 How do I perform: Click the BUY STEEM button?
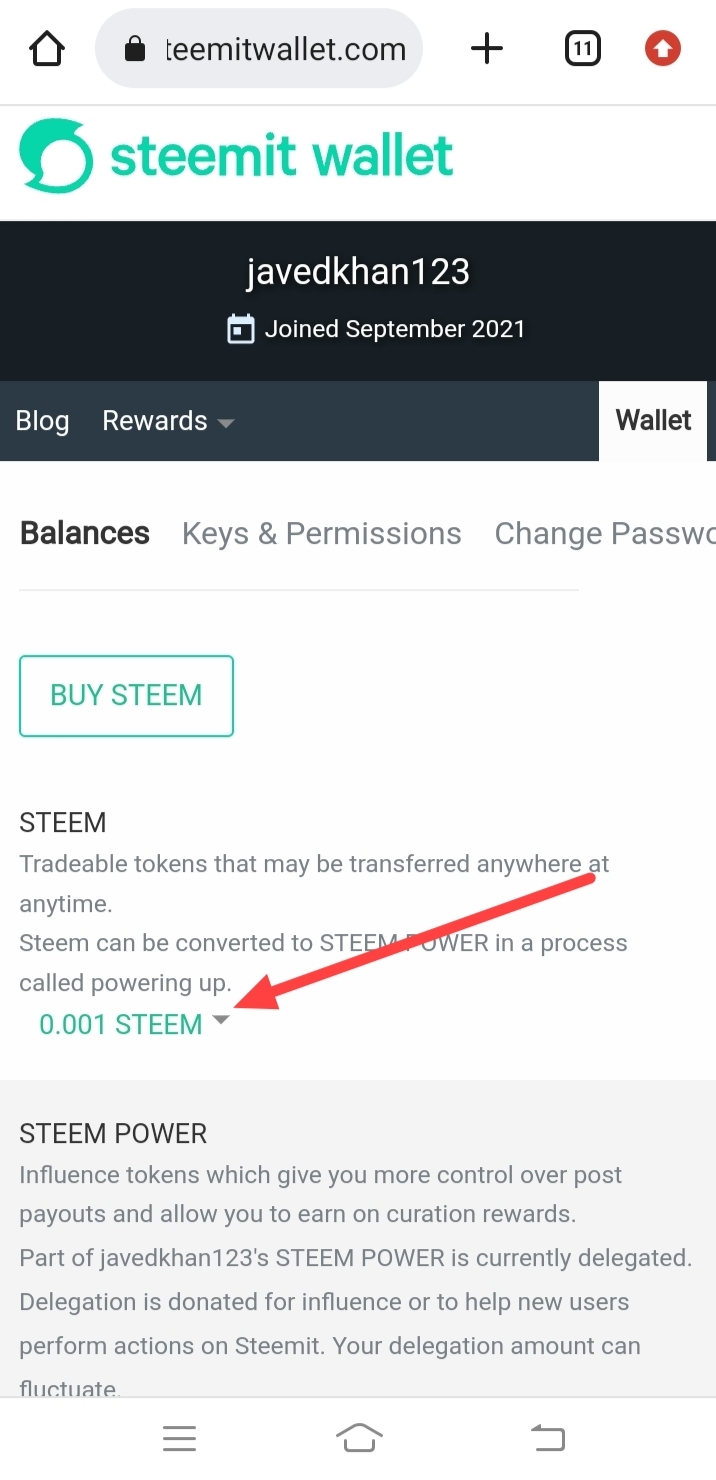(126, 696)
